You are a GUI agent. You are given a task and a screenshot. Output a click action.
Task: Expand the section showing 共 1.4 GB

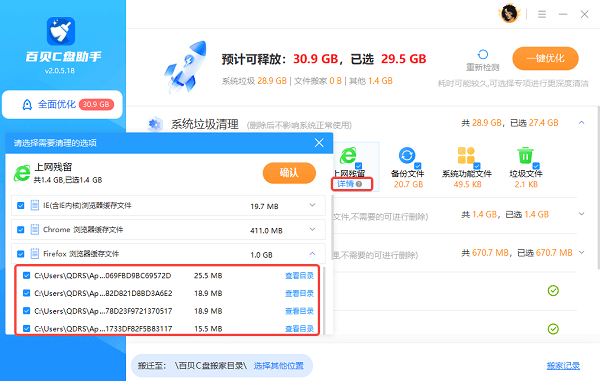(582, 214)
